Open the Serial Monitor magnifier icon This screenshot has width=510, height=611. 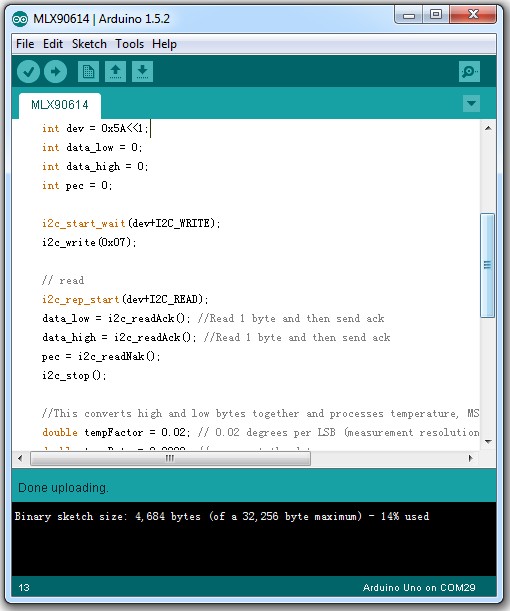pyautogui.click(x=469, y=72)
